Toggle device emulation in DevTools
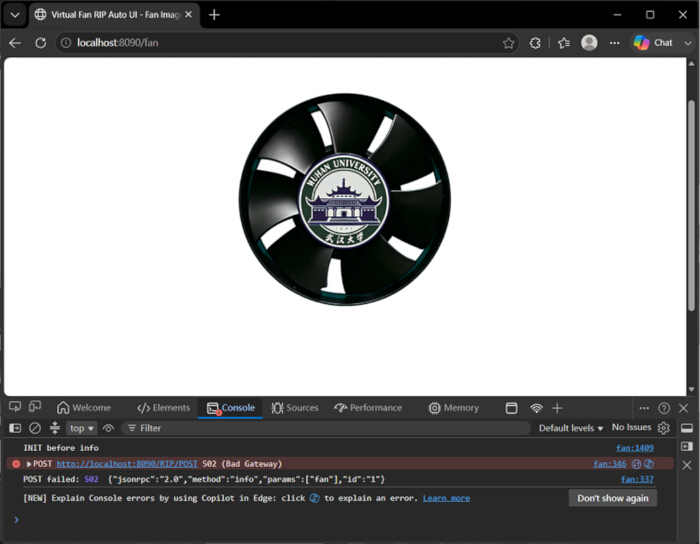700x544 pixels. pos(35,407)
